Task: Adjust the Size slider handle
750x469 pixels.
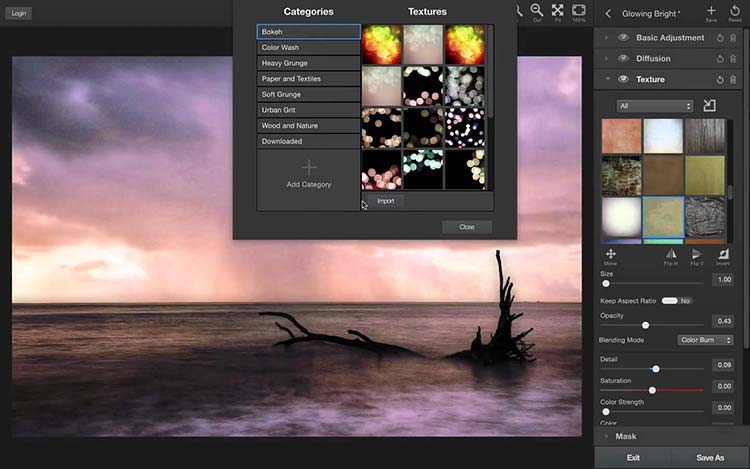Action: (x=606, y=284)
